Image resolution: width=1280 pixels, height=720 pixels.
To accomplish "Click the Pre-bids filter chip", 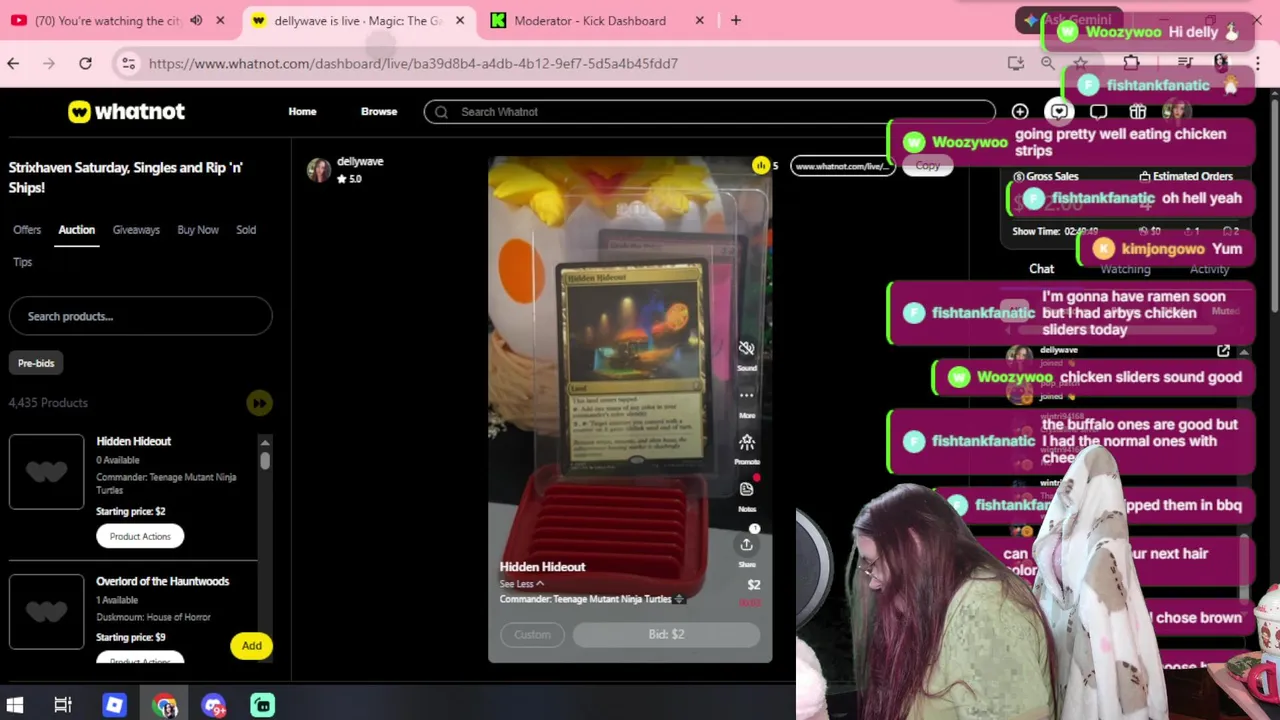I will click(36, 363).
